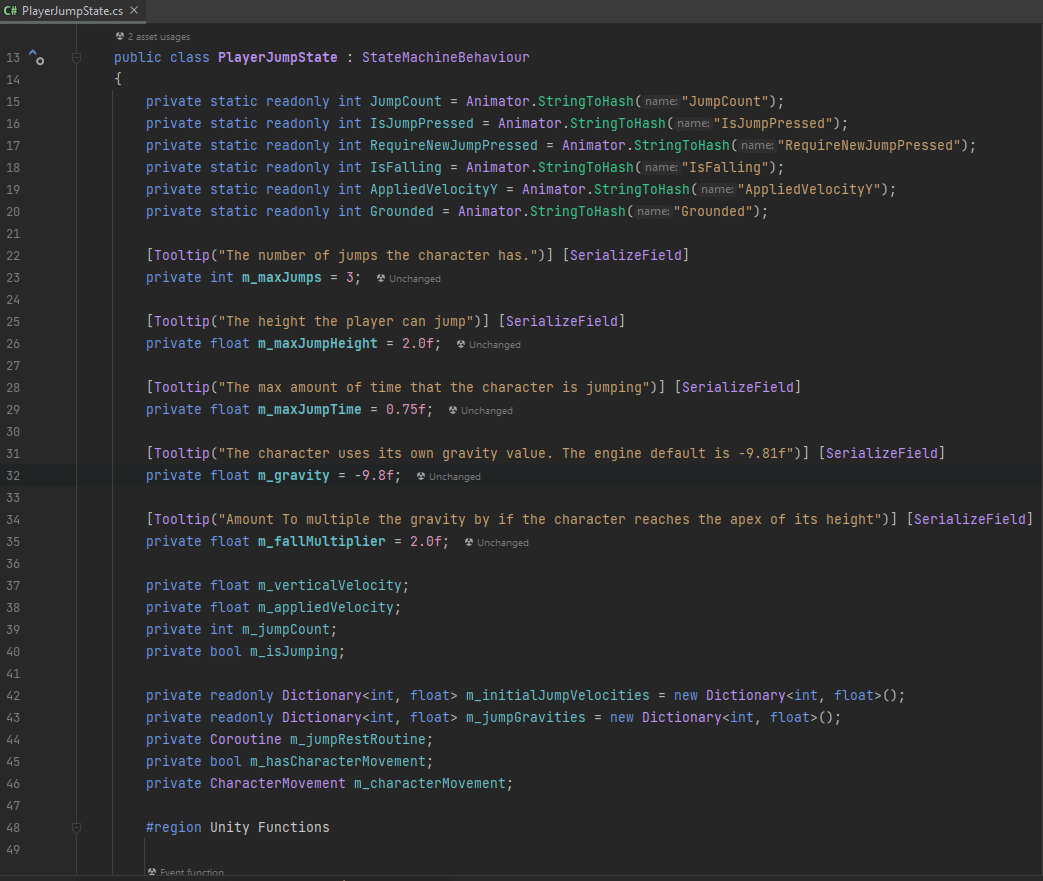Click the 'Unchanged' hint after m_maxJumpTime
Viewport: 1043px width, 881px height.
tap(486, 411)
